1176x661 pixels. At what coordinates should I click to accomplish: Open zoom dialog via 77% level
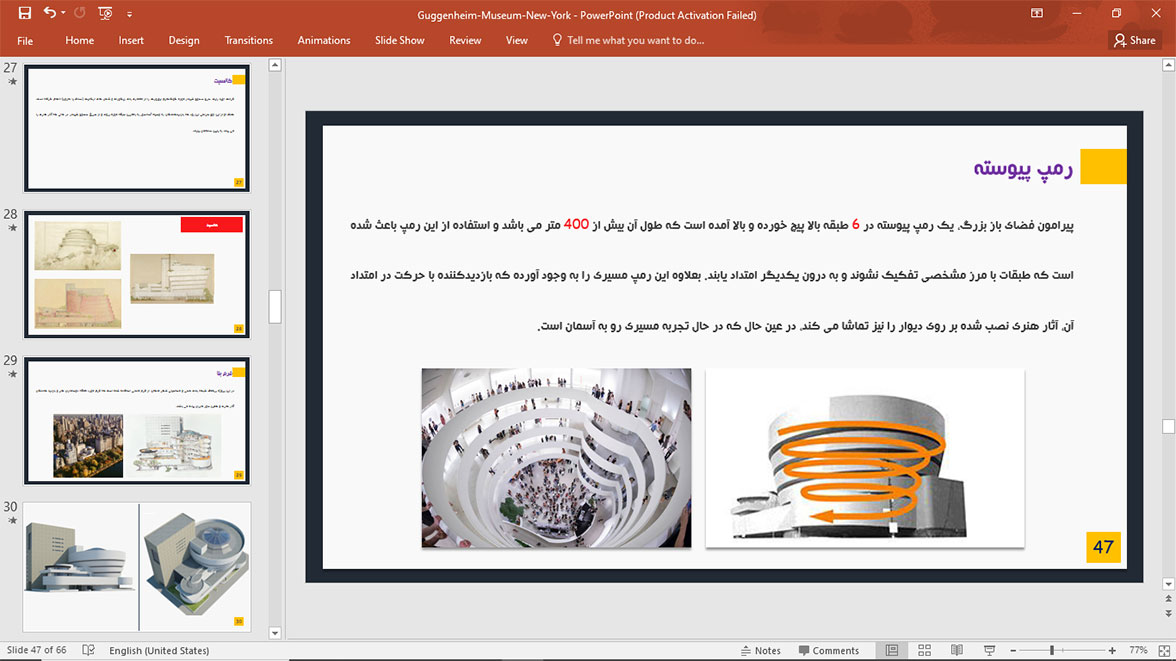pyautogui.click(x=1138, y=650)
